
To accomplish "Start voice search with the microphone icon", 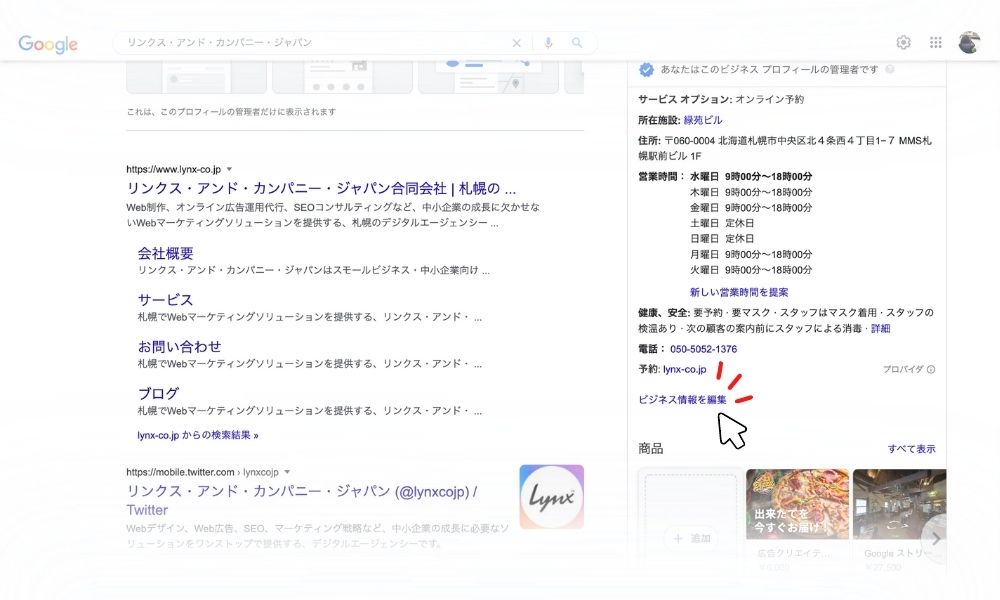I will [x=548, y=43].
